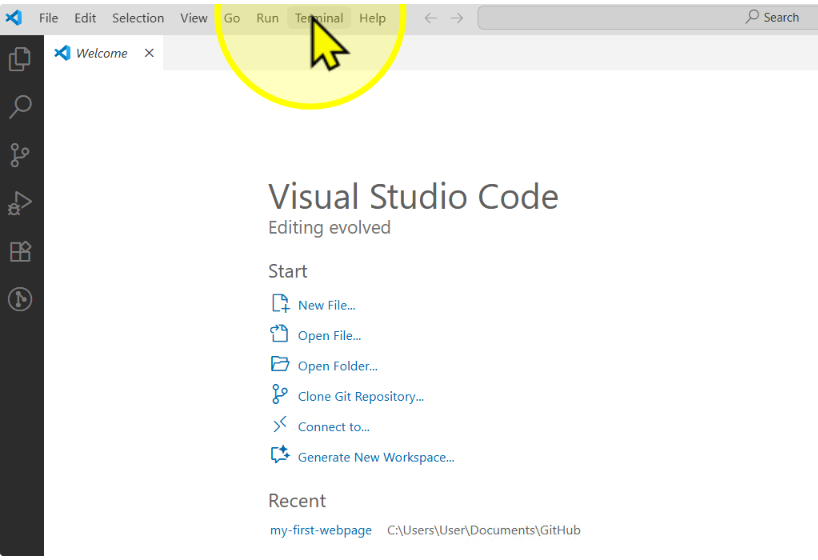Screen dimensions: 818x560
Task: Open the File menu
Action: point(49,18)
